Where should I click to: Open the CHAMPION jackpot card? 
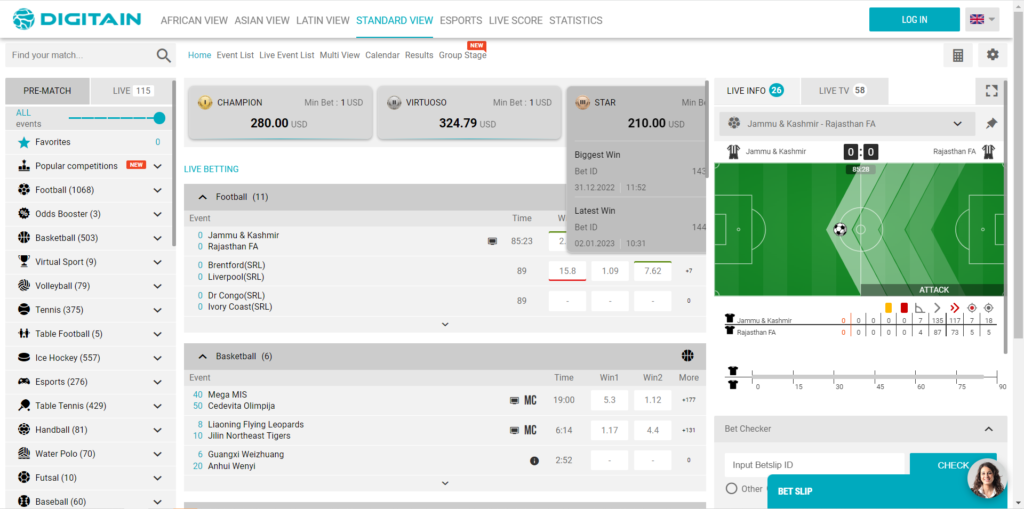[x=280, y=113]
